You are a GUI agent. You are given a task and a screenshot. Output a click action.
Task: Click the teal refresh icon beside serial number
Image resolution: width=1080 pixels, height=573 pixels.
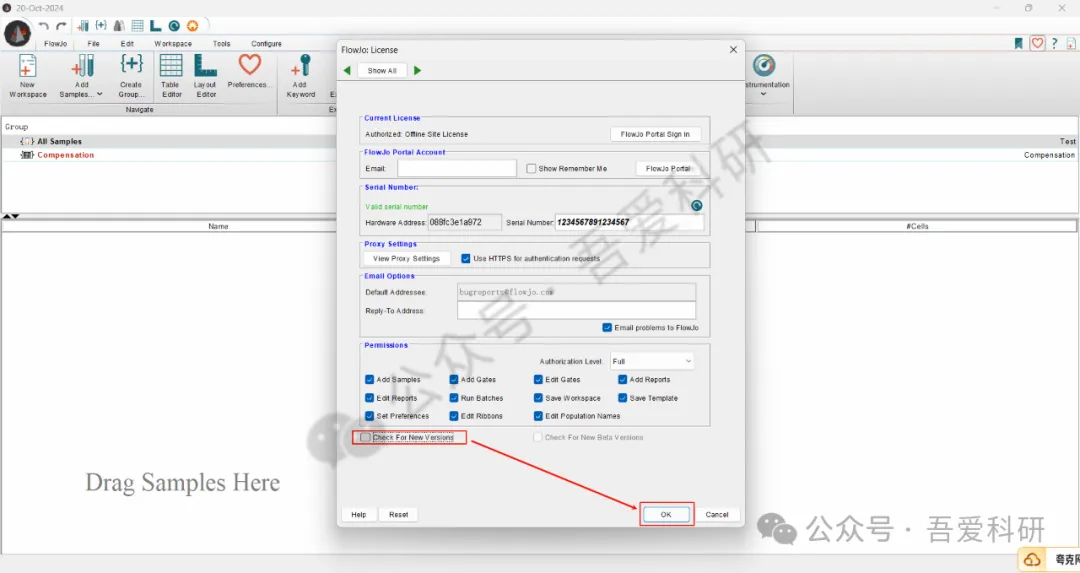pyautogui.click(x=696, y=205)
